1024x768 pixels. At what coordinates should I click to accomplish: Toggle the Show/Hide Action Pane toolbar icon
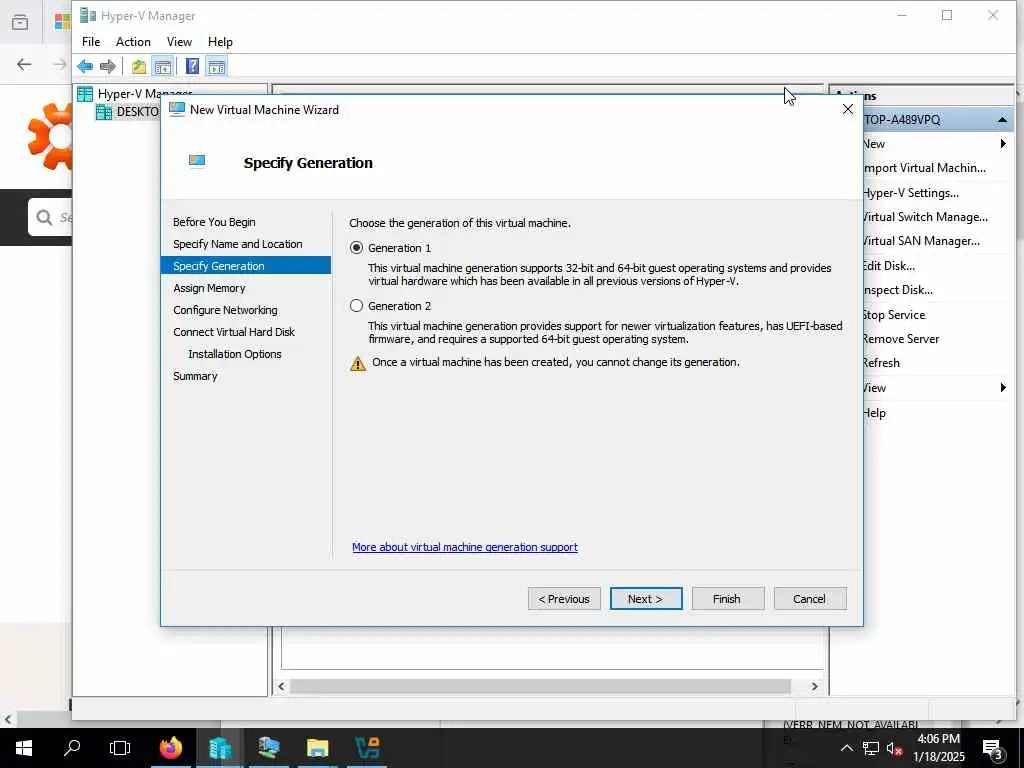pyautogui.click(x=216, y=66)
